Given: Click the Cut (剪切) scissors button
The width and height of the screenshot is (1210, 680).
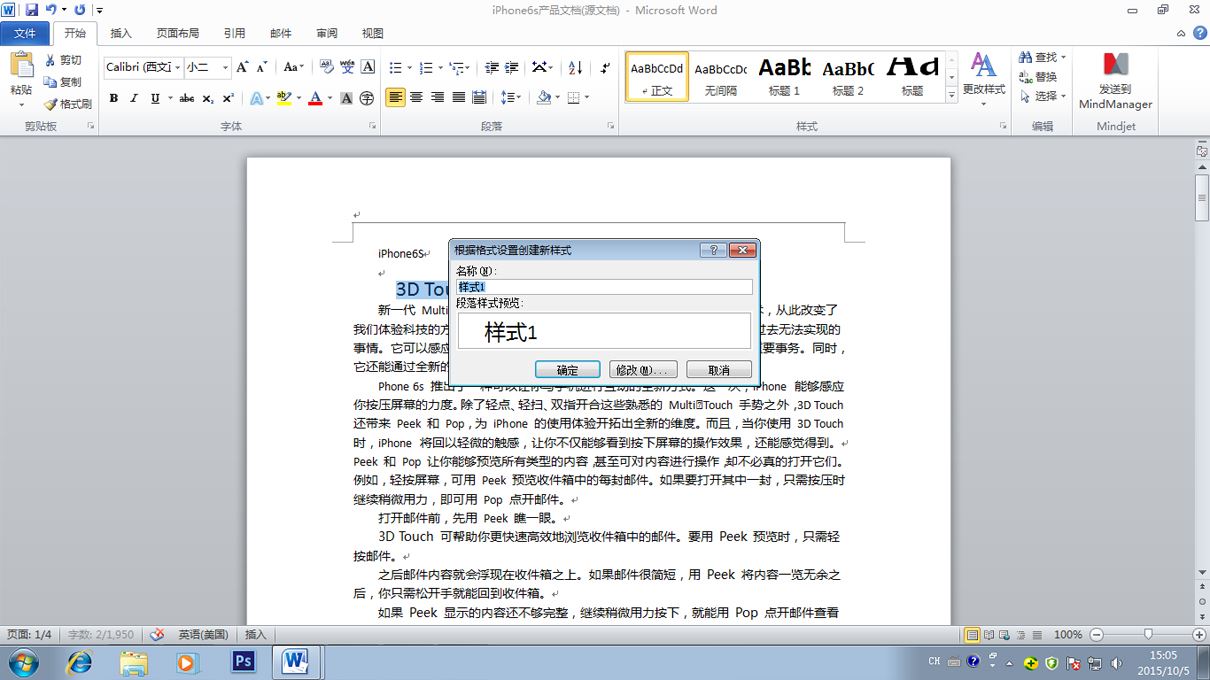Looking at the screenshot, I should [x=64, y=60].
